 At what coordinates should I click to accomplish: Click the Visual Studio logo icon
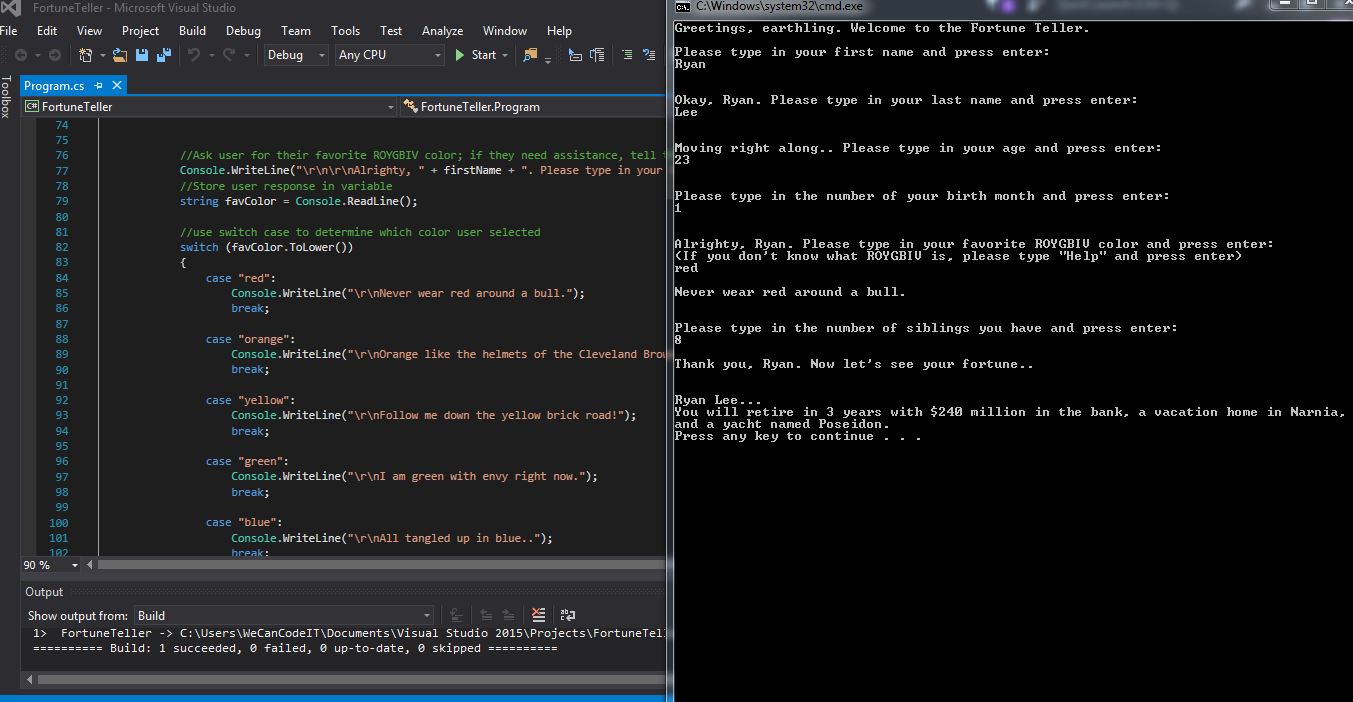coord(10,8)
